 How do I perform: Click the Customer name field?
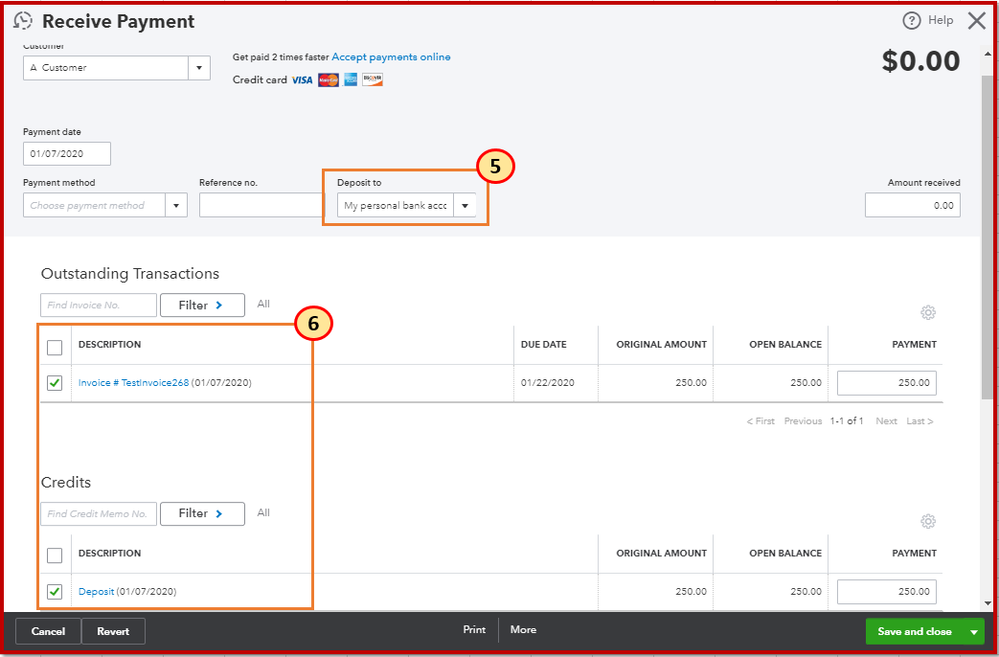(x=106, y=68)
